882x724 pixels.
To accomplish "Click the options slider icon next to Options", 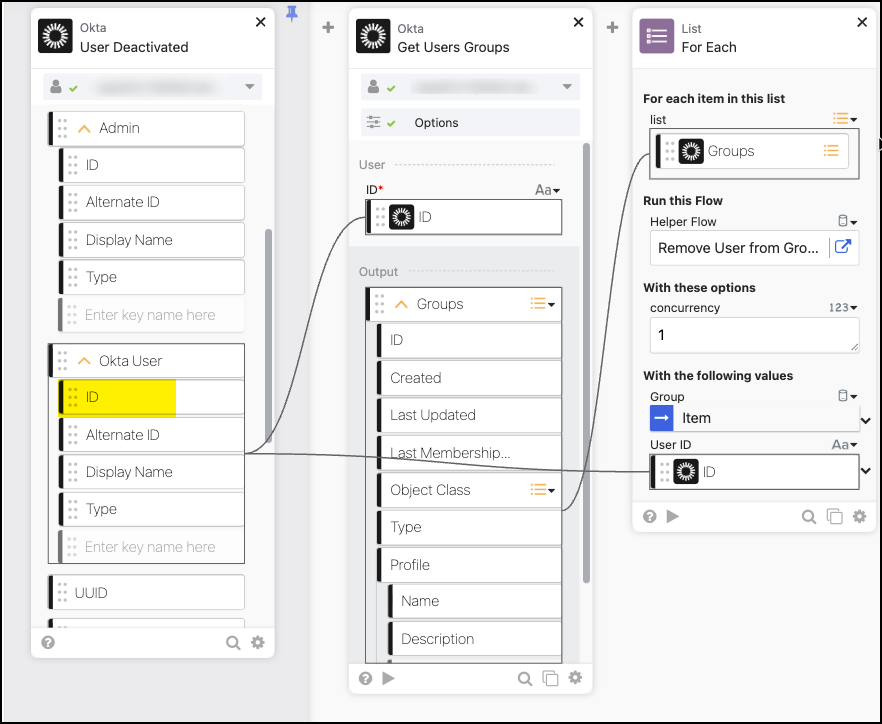I will (374, 122).
